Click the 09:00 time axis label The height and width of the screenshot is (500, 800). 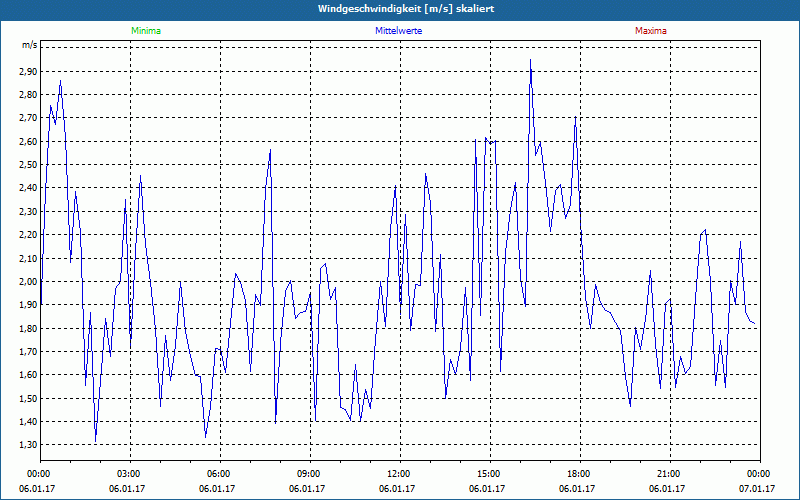310,474
